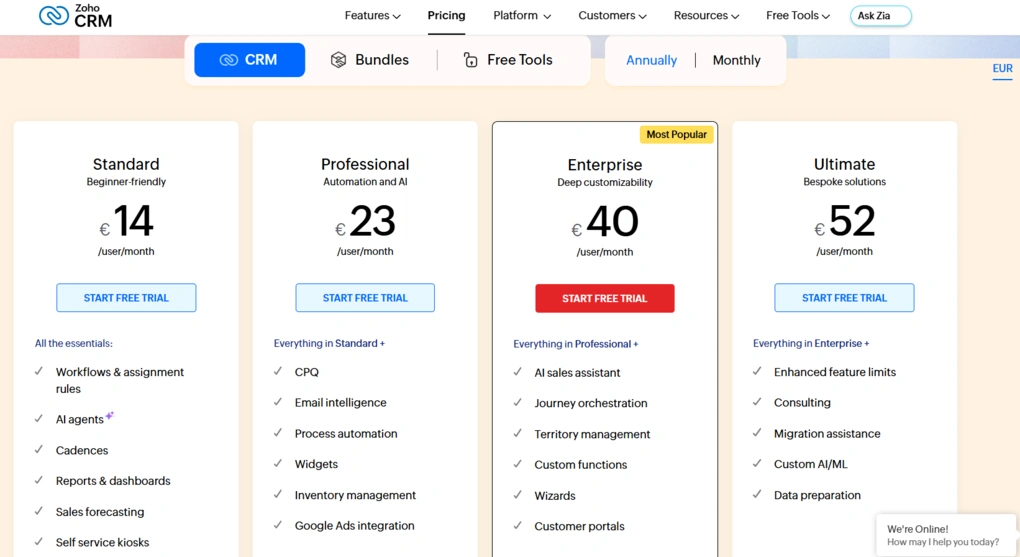Click the Enterprise plan title

click(605, 165)
